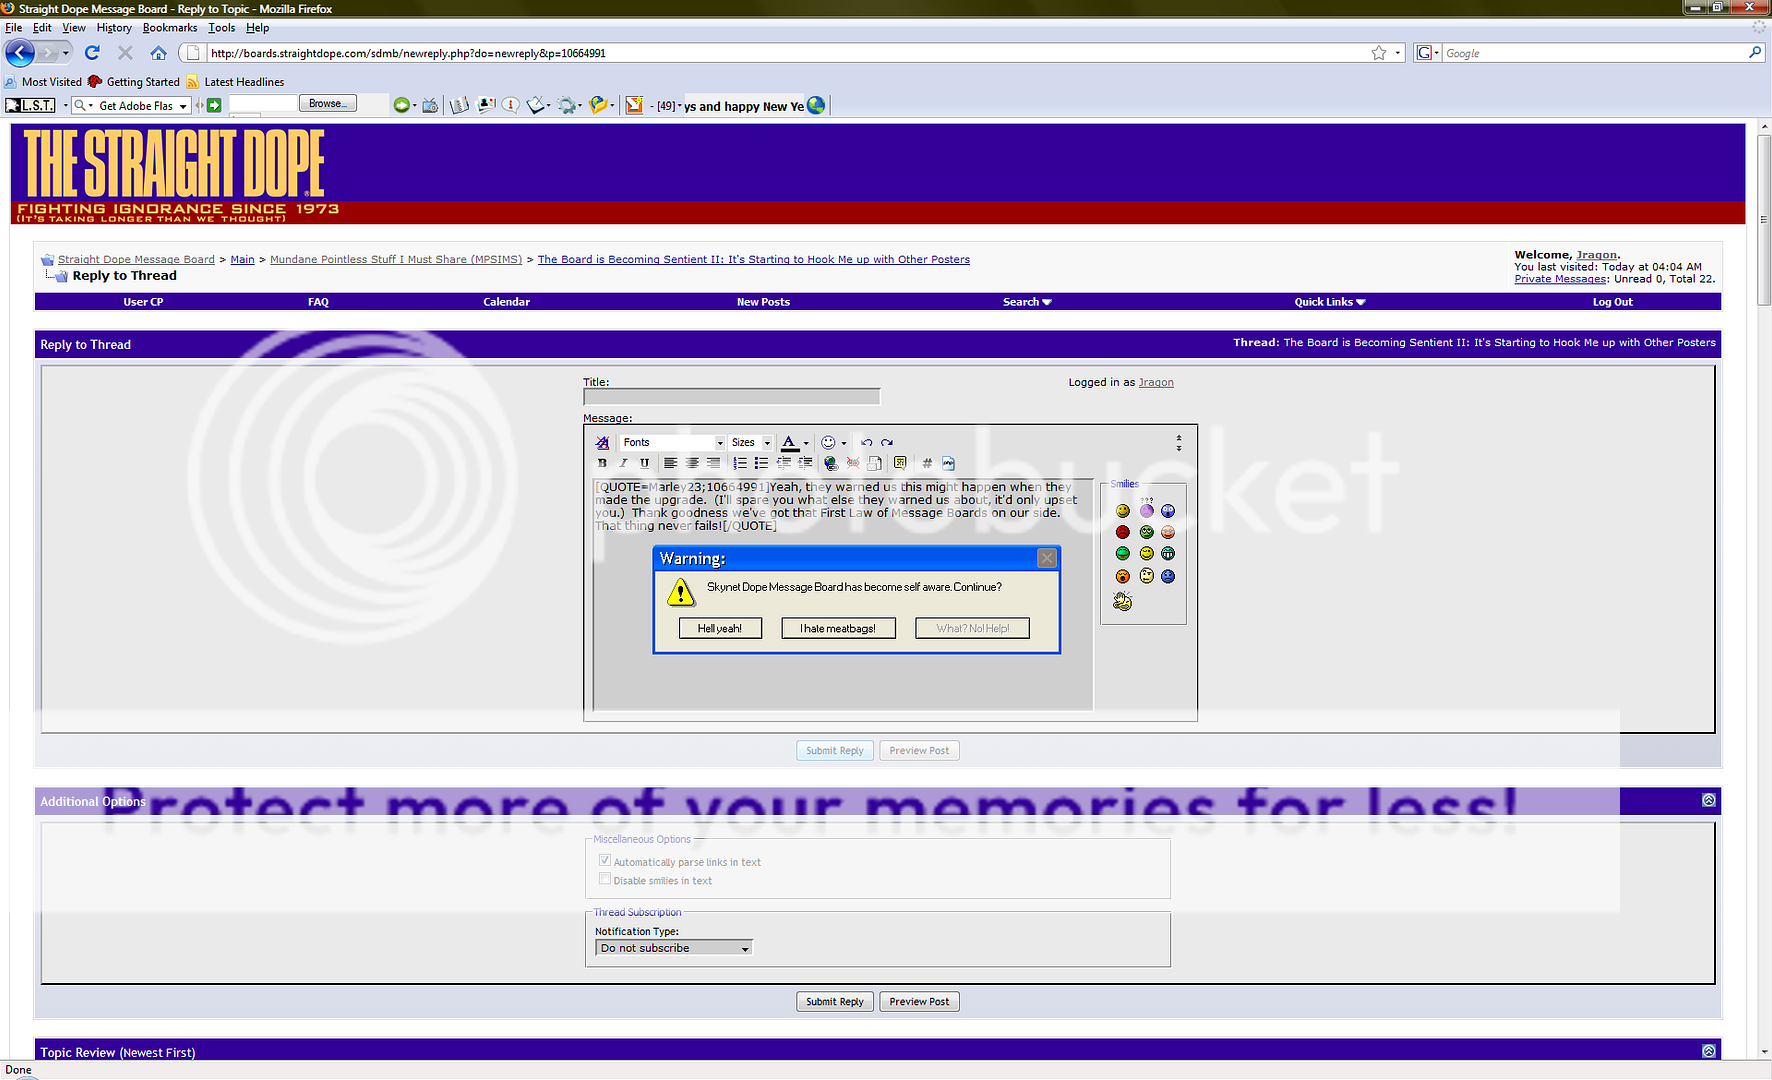
Task: Open the Fonts dropdown
Action: tap(672, 442)
